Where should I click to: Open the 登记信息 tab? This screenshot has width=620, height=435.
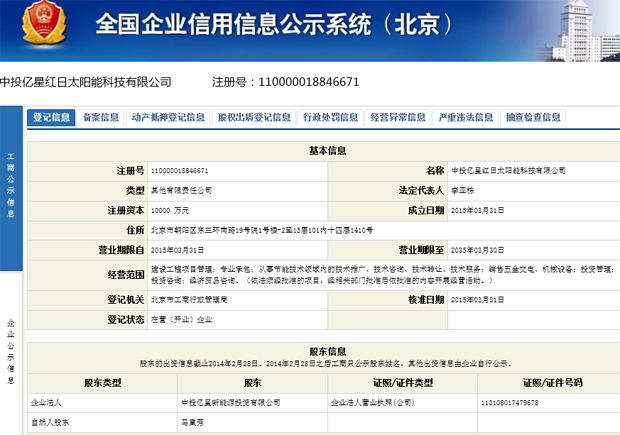(52, 118)
